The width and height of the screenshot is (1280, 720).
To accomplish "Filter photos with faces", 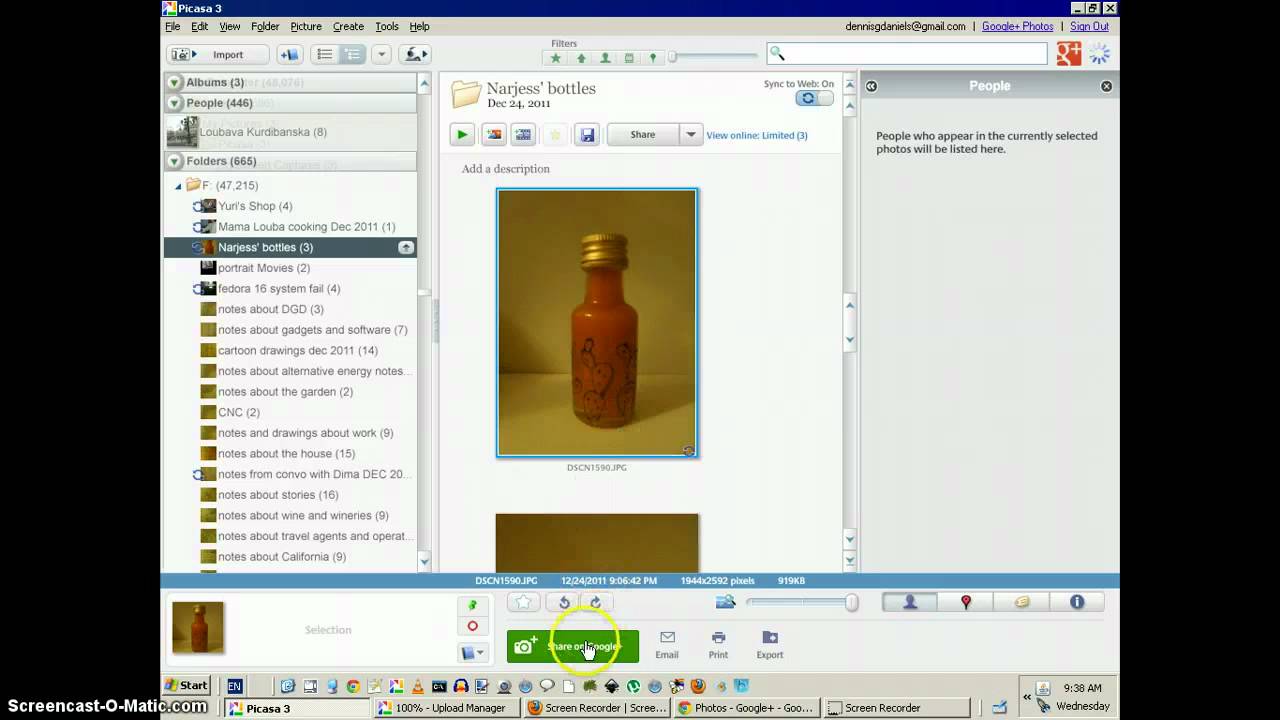I will (x=605, y=58).
